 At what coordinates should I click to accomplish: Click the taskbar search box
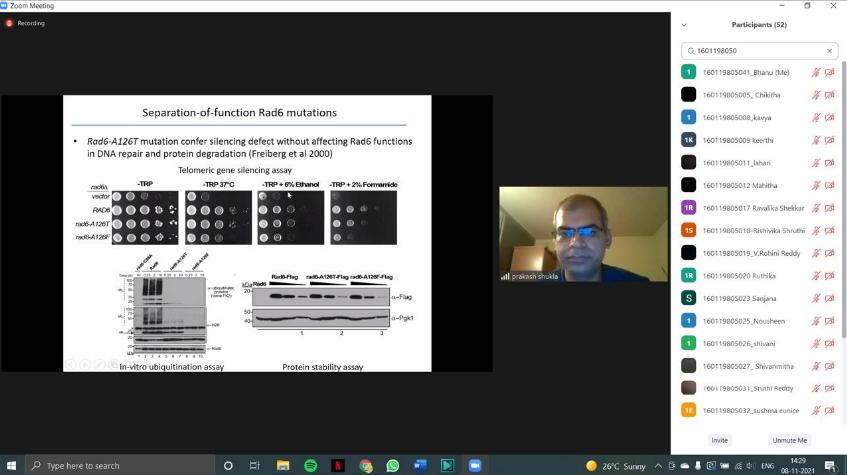tap(119, 465)
